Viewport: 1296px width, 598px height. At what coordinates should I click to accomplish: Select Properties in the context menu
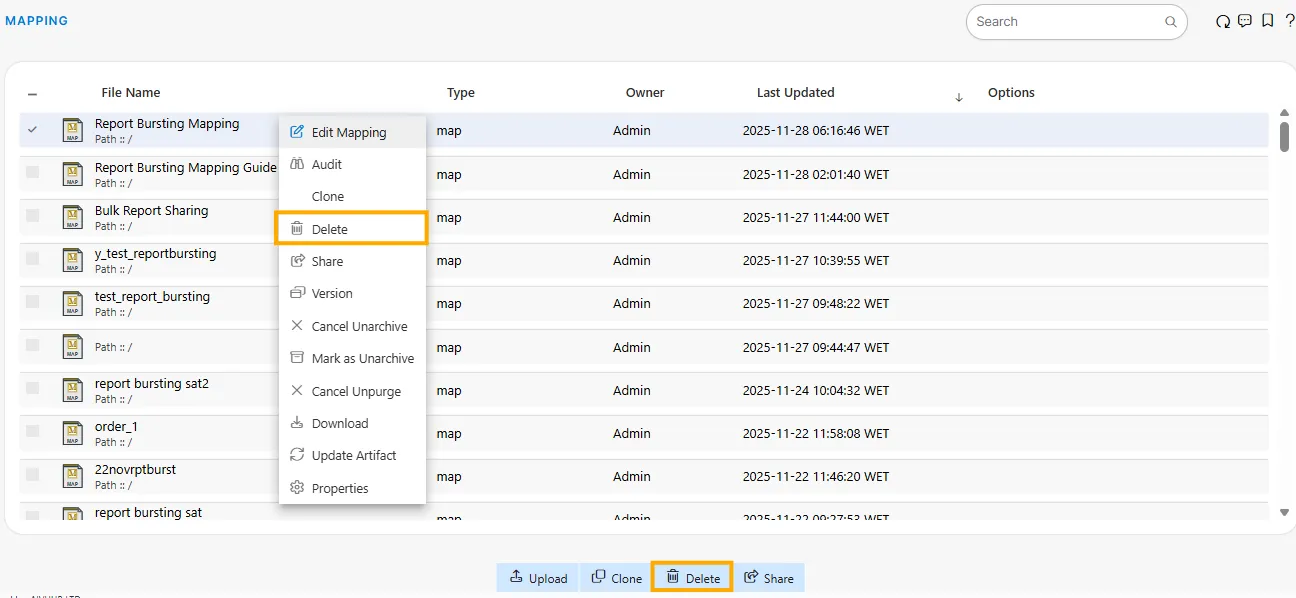[340, 488]
